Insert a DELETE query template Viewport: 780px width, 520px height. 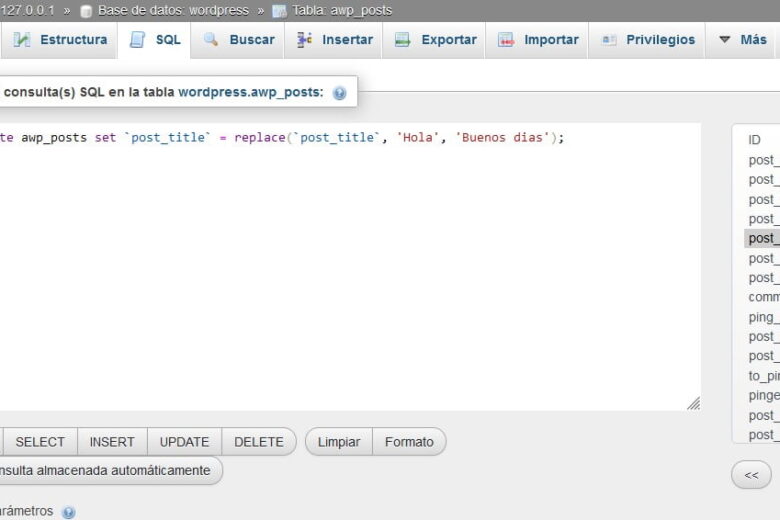click(x=259, y=442)
